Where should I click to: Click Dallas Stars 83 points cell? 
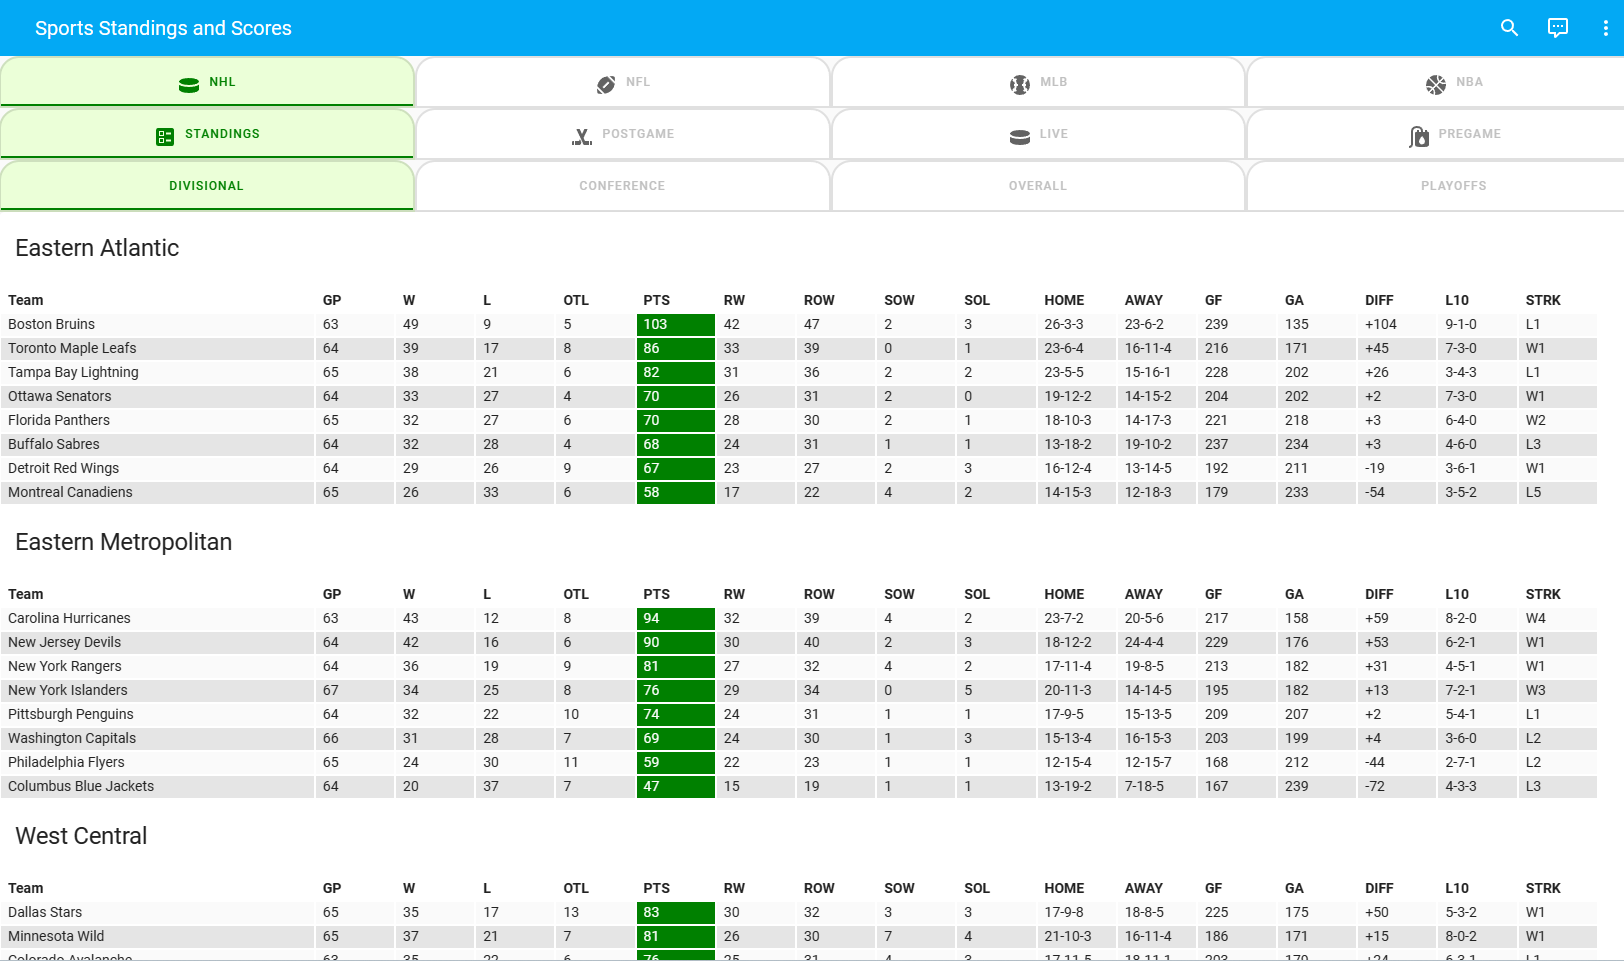pos(676,912)
